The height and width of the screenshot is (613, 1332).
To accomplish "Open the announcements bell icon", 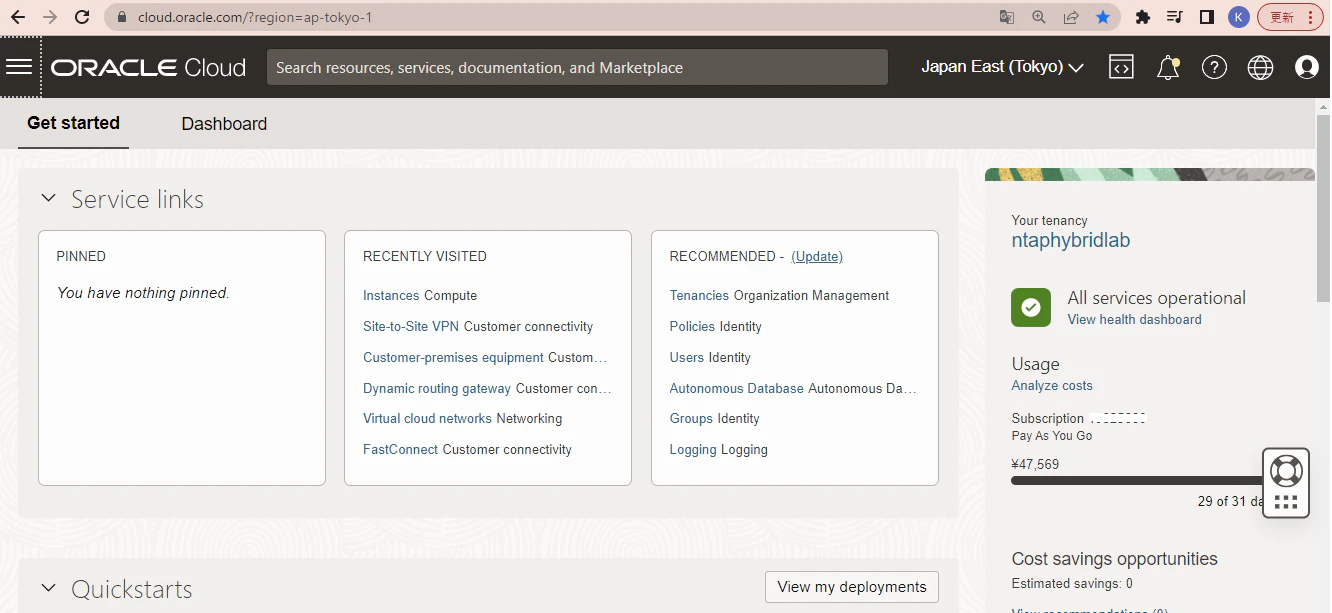I will tap(1168, 67).
